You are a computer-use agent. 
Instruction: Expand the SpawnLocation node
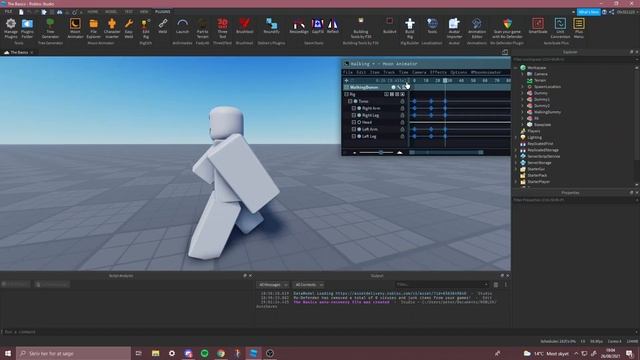tap(522, 87)
